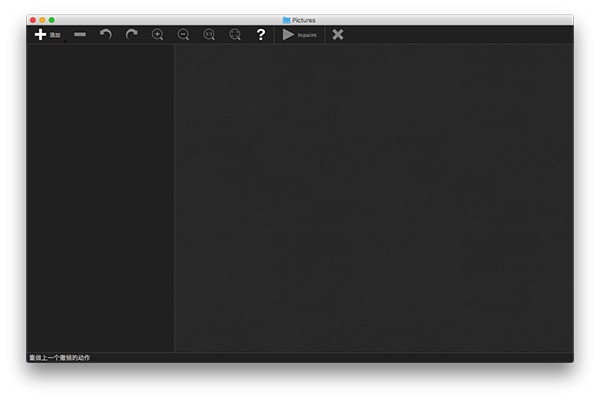
Task: Set zoom to actual size 1:1
Action: [x=209, y=34]
